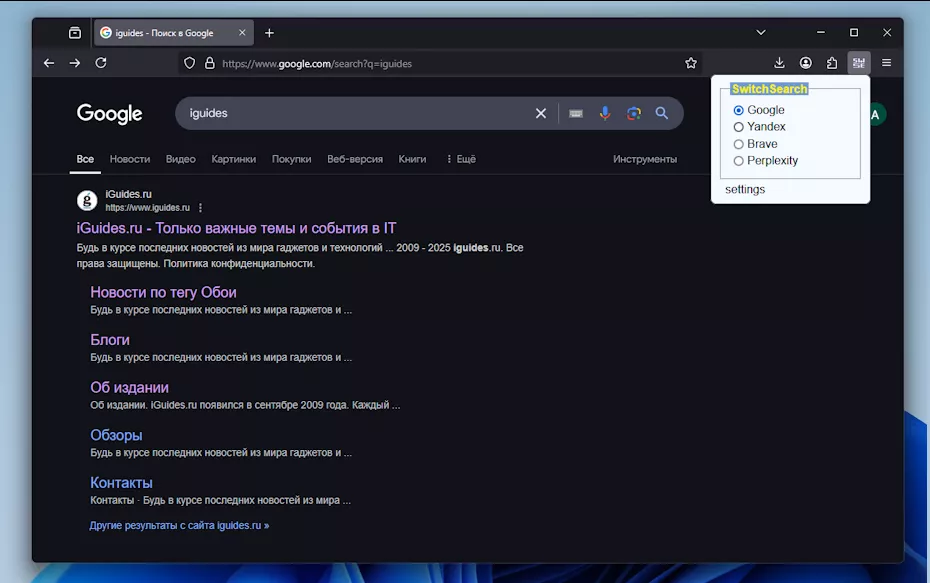Open Google Lens image search

pos(633,113)
